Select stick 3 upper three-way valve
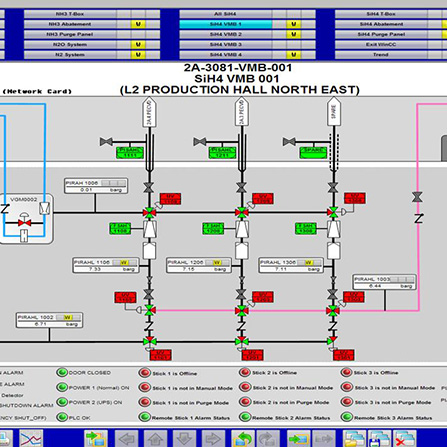This screenshot has width=447, height=447. tap(333, 212)
